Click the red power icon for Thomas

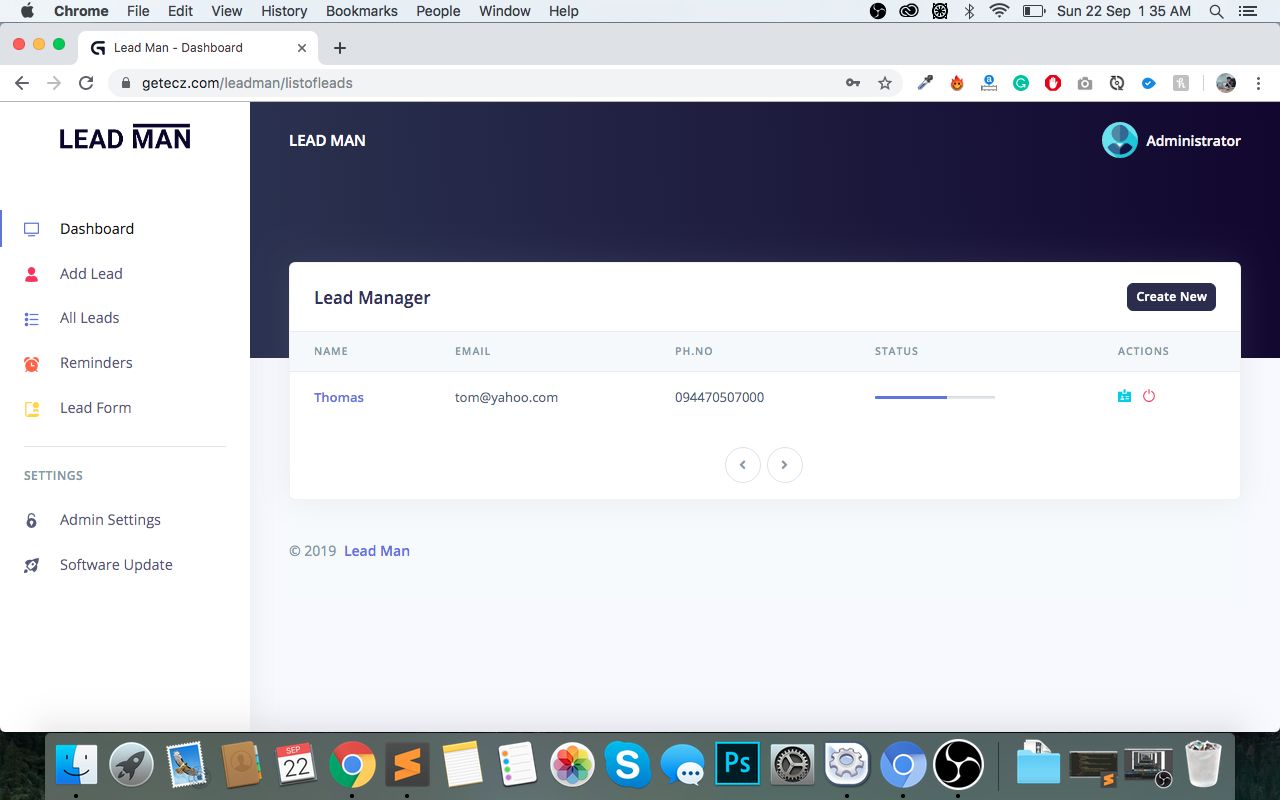click(x=1149, y=396)
